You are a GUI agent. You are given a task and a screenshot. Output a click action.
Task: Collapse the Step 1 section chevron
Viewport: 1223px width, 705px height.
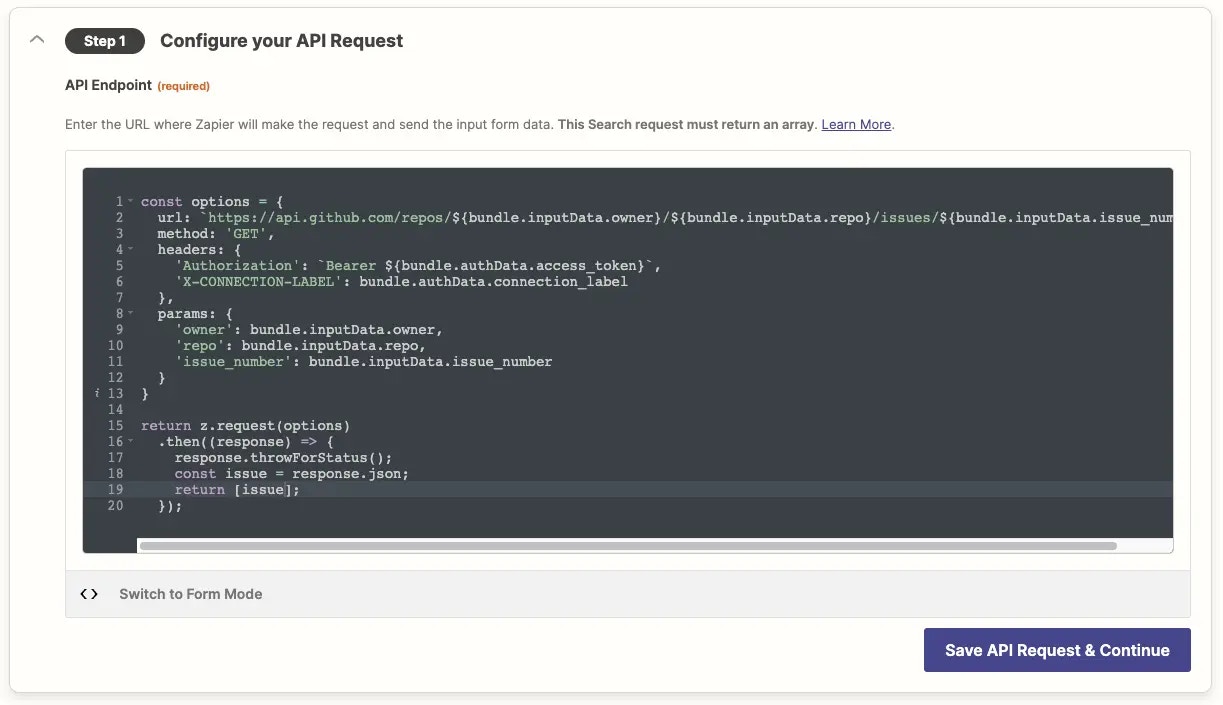click(37, 40)
